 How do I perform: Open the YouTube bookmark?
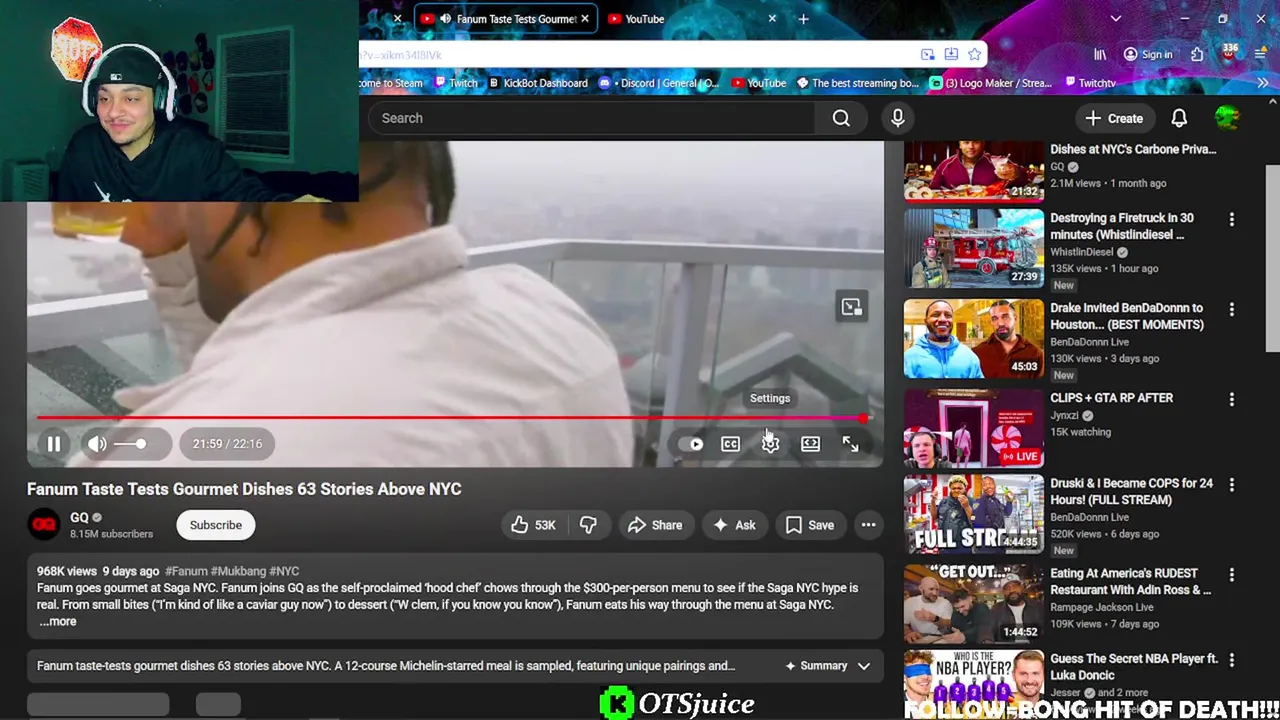point(759,83)
